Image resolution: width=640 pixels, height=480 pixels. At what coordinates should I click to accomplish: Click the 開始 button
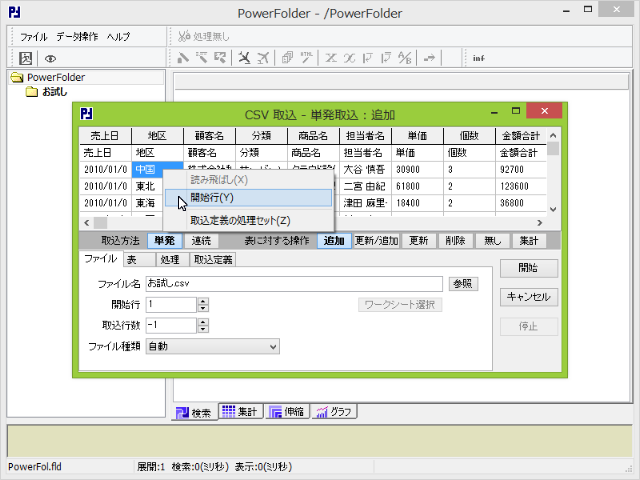pyautogui.click(x=529, y=268)
